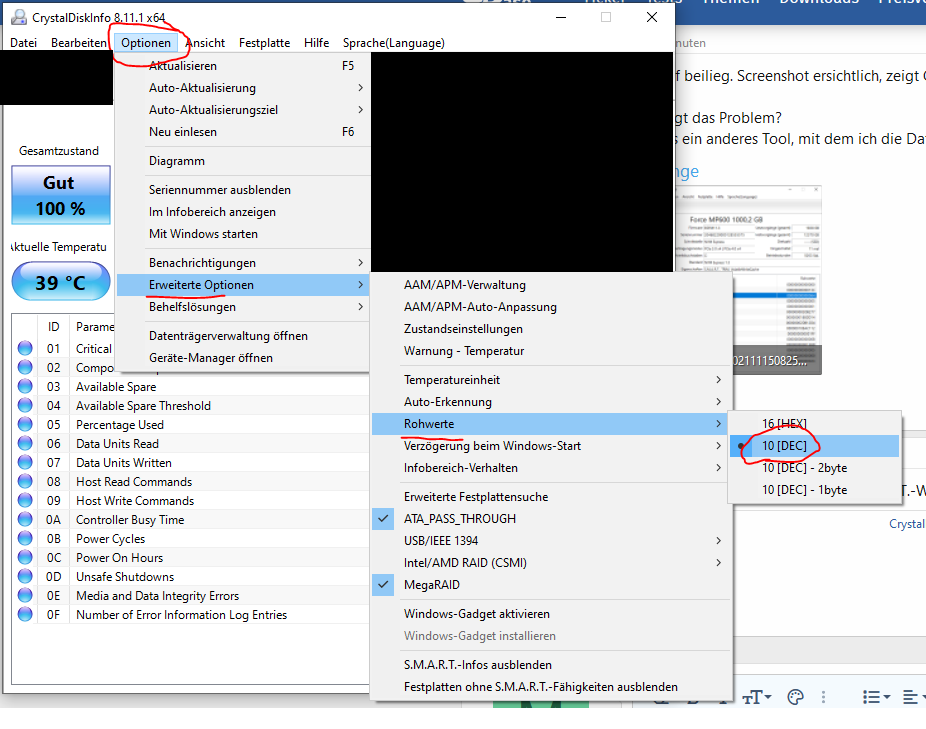Click status circle beside Number of Error Information Log Entries

point(25,614)
